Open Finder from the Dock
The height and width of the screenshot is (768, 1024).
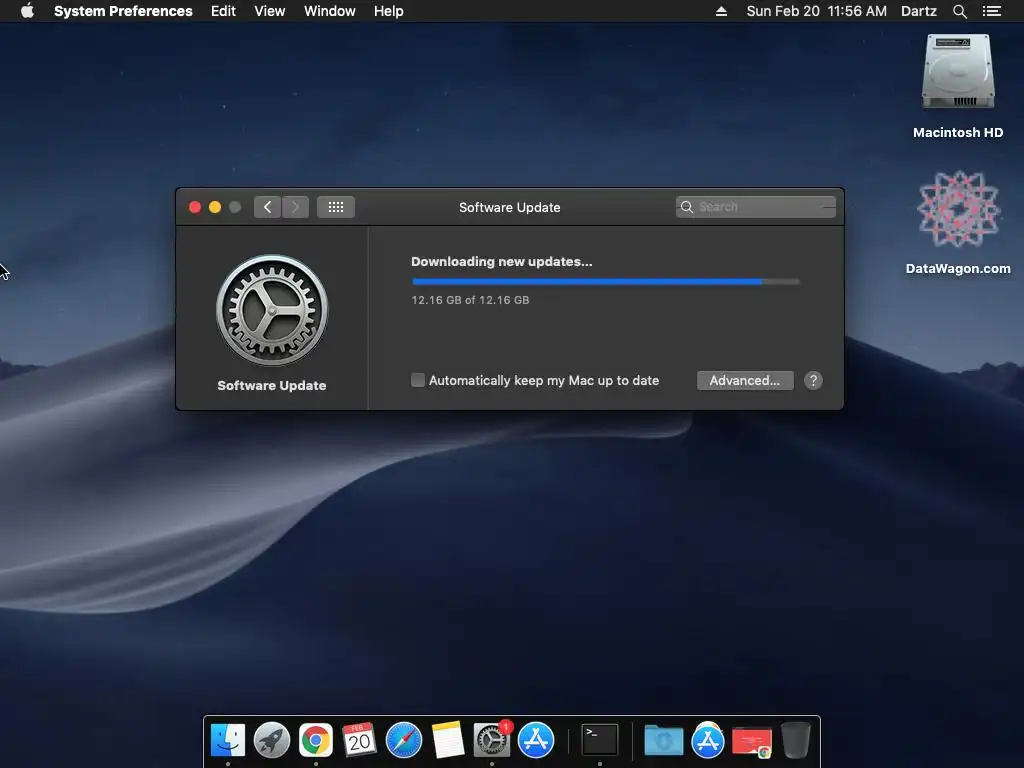tap(228, 740)
